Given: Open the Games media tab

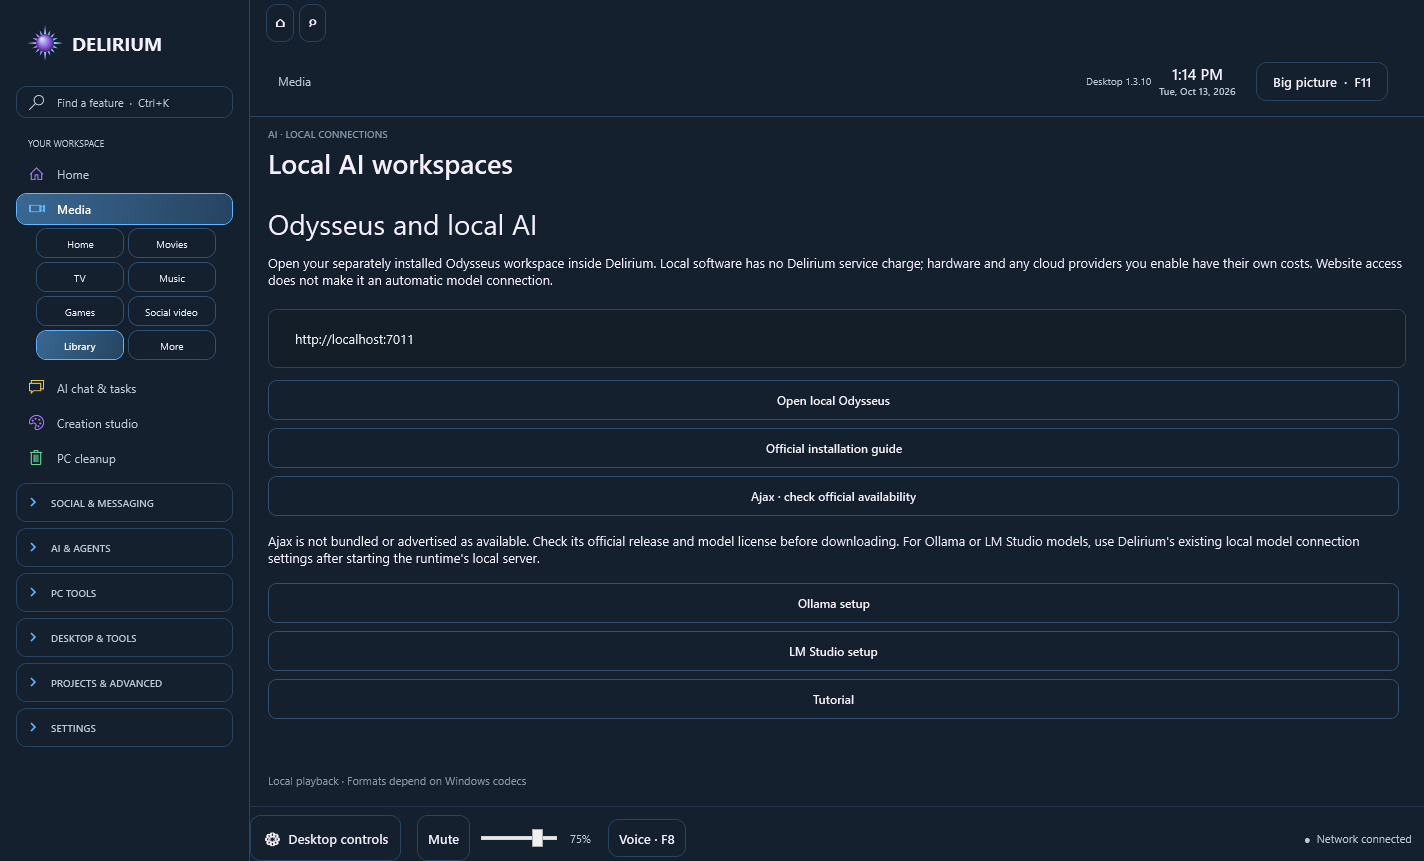Looking at the screenshot, I should 80,312.
